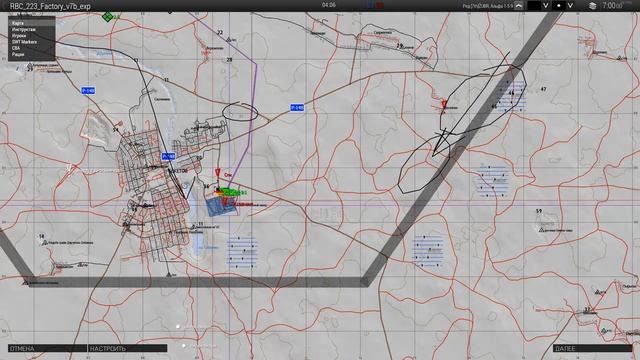Image resolution: width=640 pixels, height=360 pixels.
Task: Click the channel name label in the top bar
Action: click(x=487, y=6)
